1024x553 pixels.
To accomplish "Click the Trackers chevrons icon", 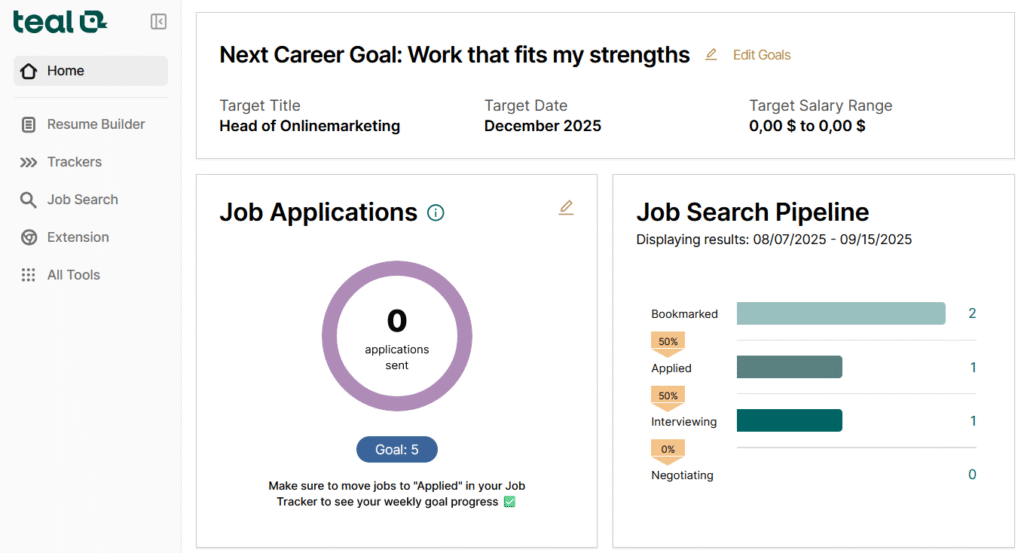I will pyautogui.click(x=28, y=162).
